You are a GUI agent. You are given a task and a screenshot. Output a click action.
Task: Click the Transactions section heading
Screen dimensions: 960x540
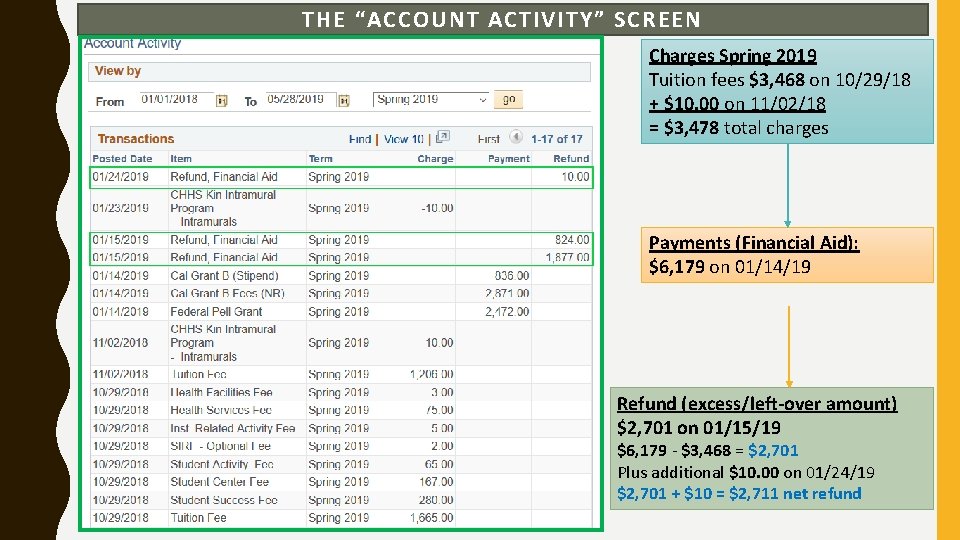click(x=136, y=139)
